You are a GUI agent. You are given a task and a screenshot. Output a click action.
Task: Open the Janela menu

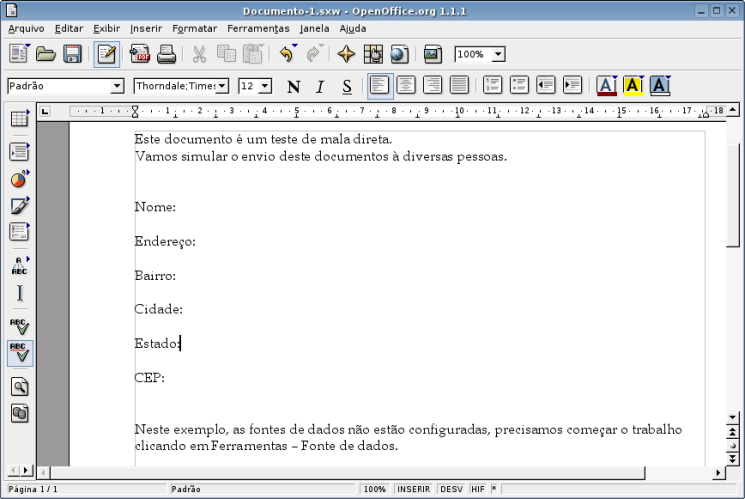[314, 29]
